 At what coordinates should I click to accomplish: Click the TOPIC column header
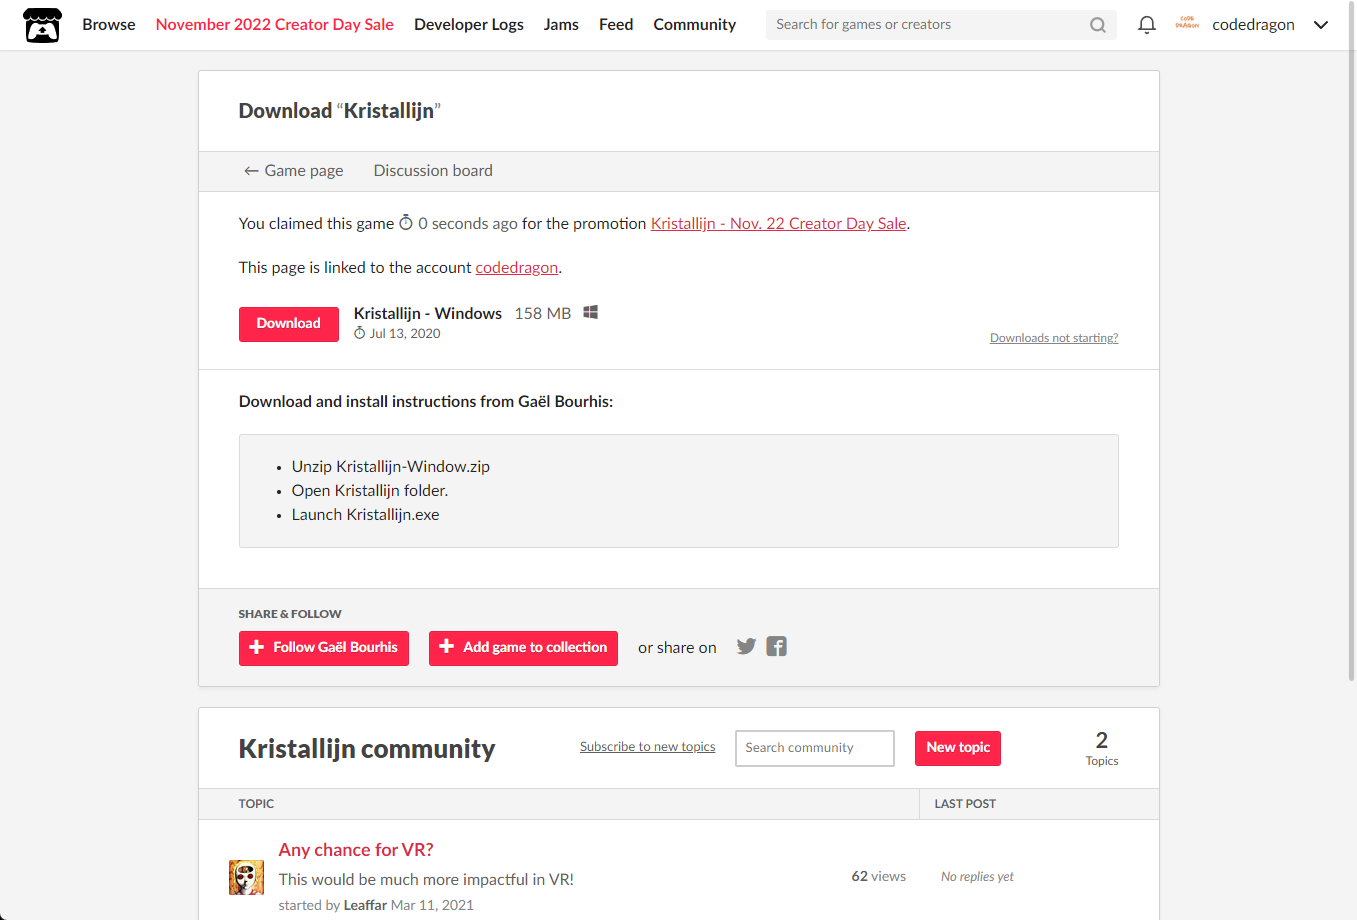click(x=256, y=804)
